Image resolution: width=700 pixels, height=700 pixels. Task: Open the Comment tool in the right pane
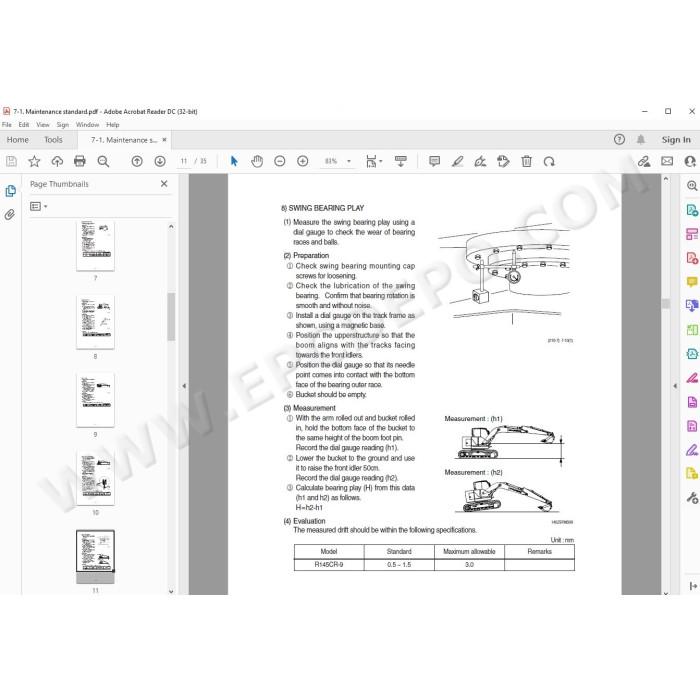point(692,282)
